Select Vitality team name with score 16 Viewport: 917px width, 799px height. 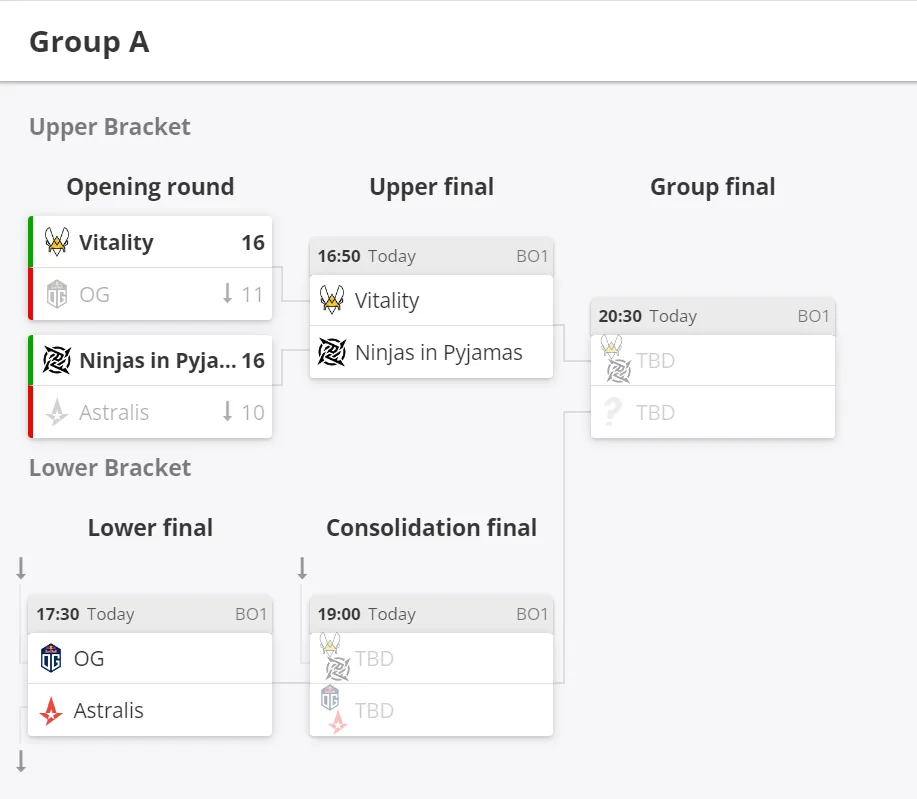[116, 242]
